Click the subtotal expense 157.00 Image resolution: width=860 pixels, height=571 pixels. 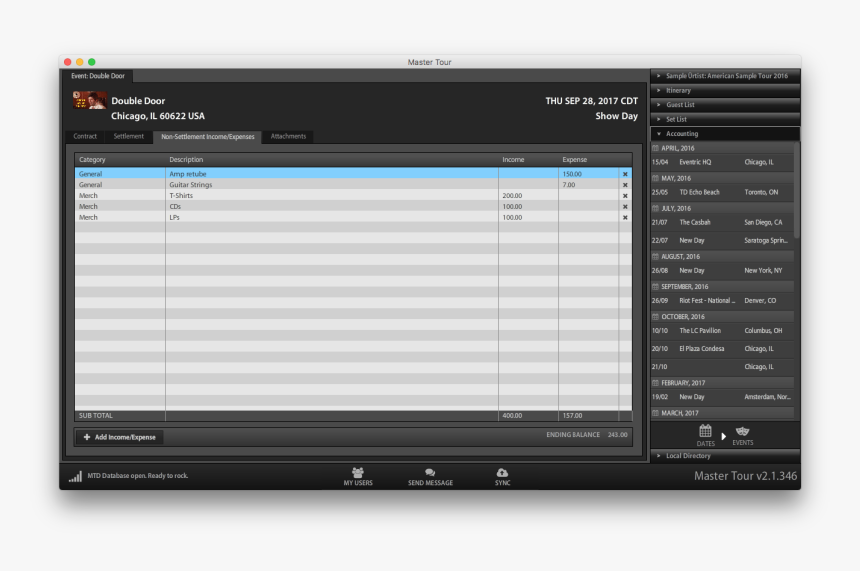[x=573, y=416]
